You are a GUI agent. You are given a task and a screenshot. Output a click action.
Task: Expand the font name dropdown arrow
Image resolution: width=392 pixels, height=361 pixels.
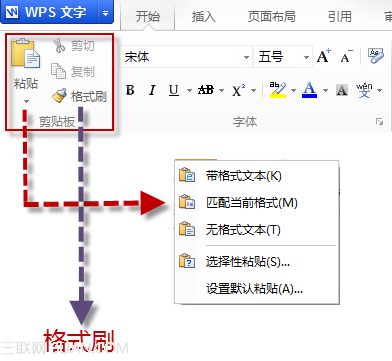(x=246, y=57)
